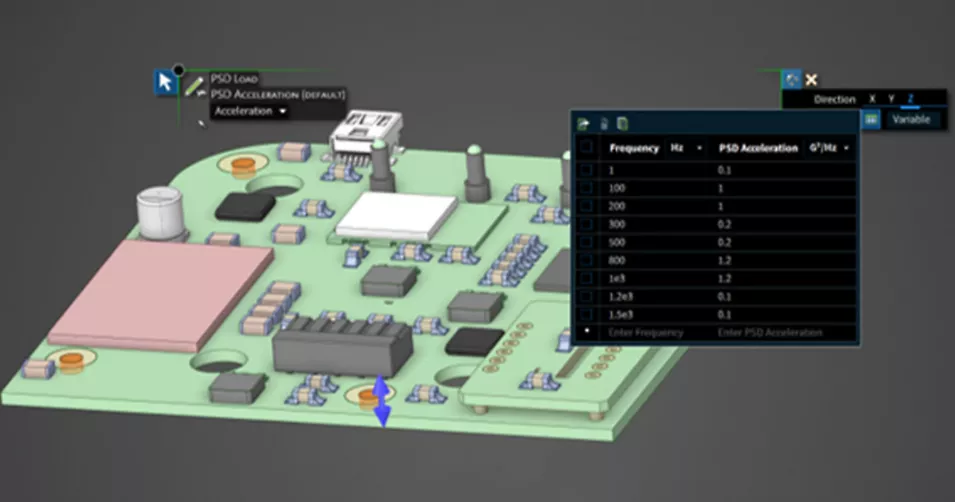The height and width of the screenshot is (502, 955).
Task: Click the white X cancel icon
Action: [x=812, y=79]
